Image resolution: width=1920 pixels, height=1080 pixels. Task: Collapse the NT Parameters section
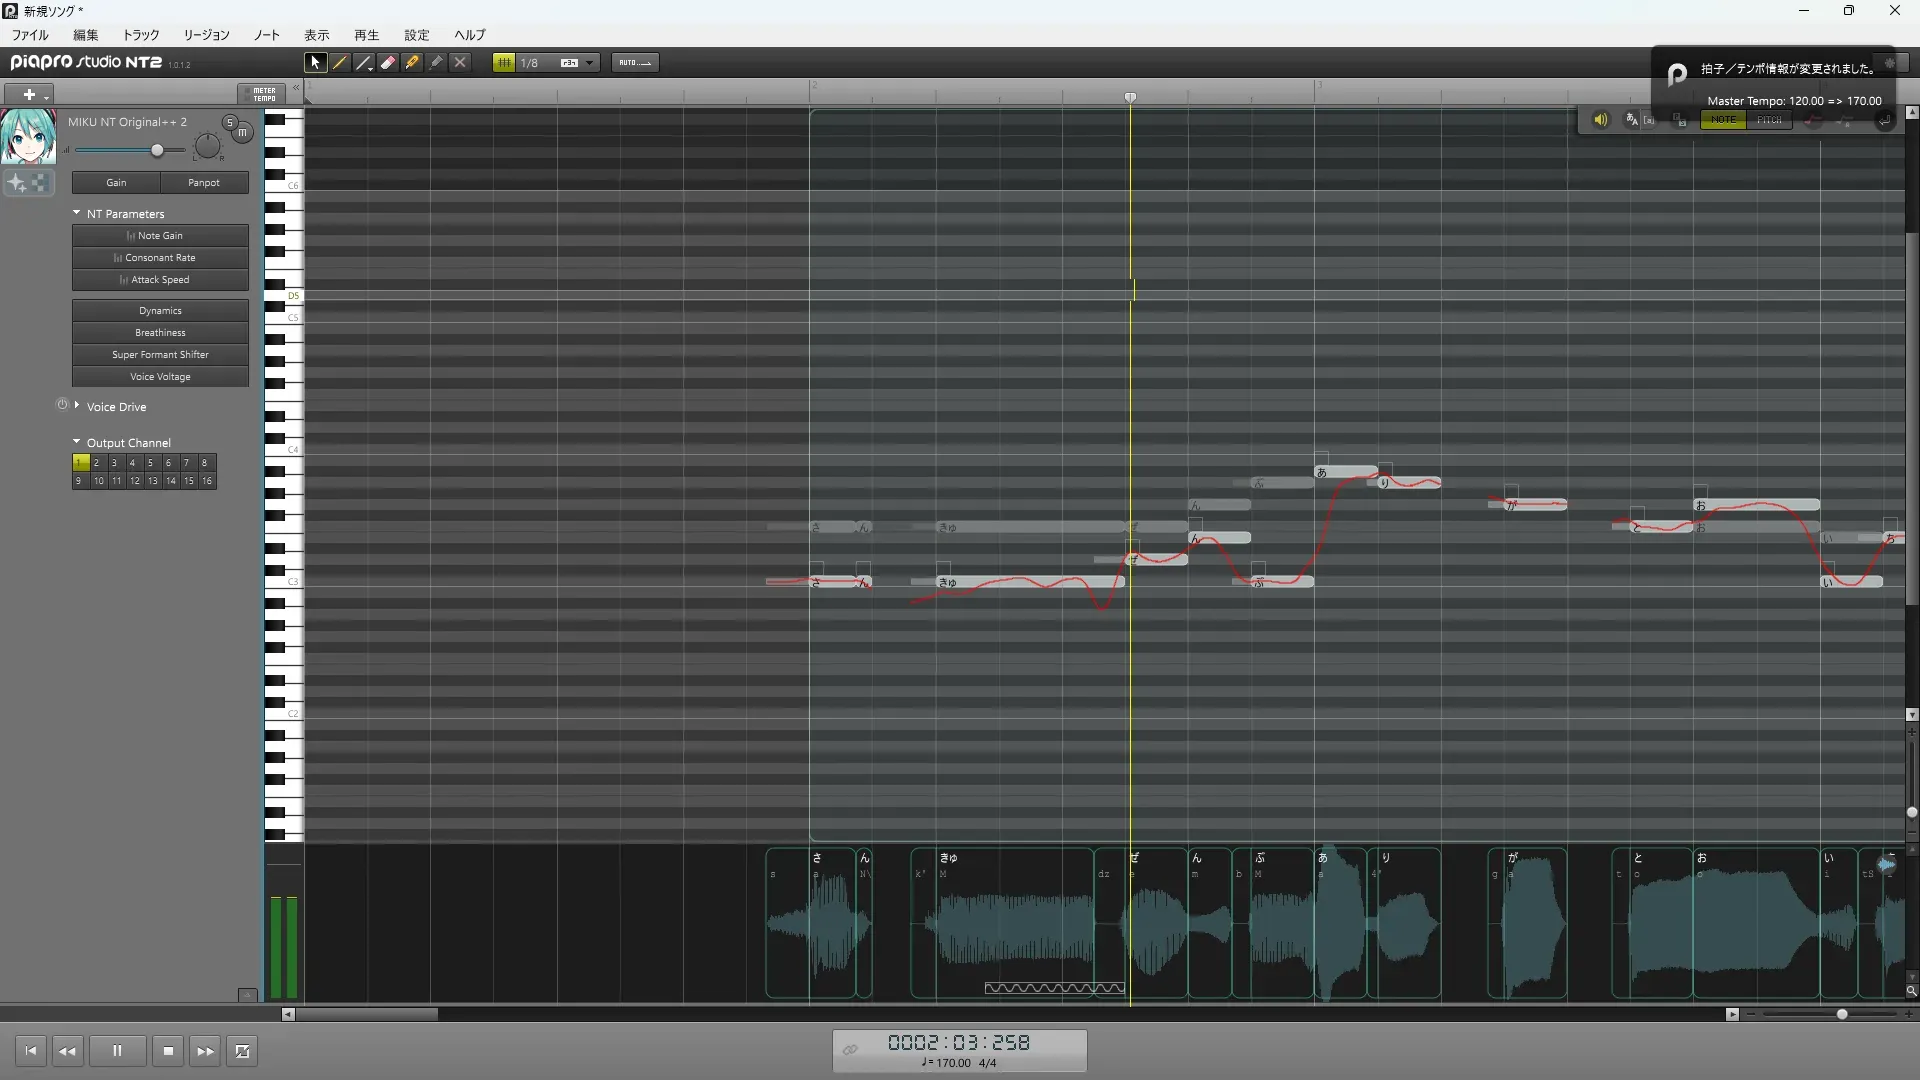(x=77, y=213)
